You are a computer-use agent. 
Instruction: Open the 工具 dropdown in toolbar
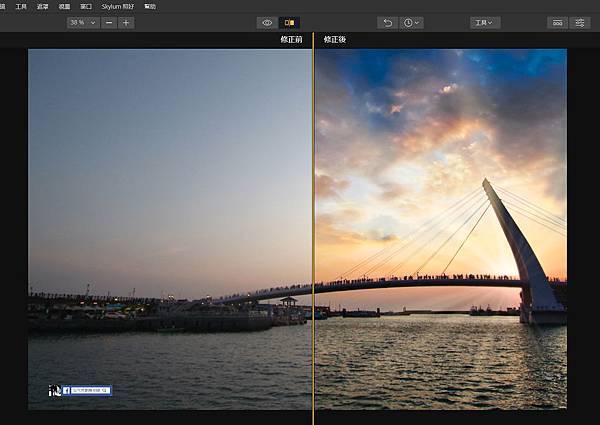[x=485, y=22]
